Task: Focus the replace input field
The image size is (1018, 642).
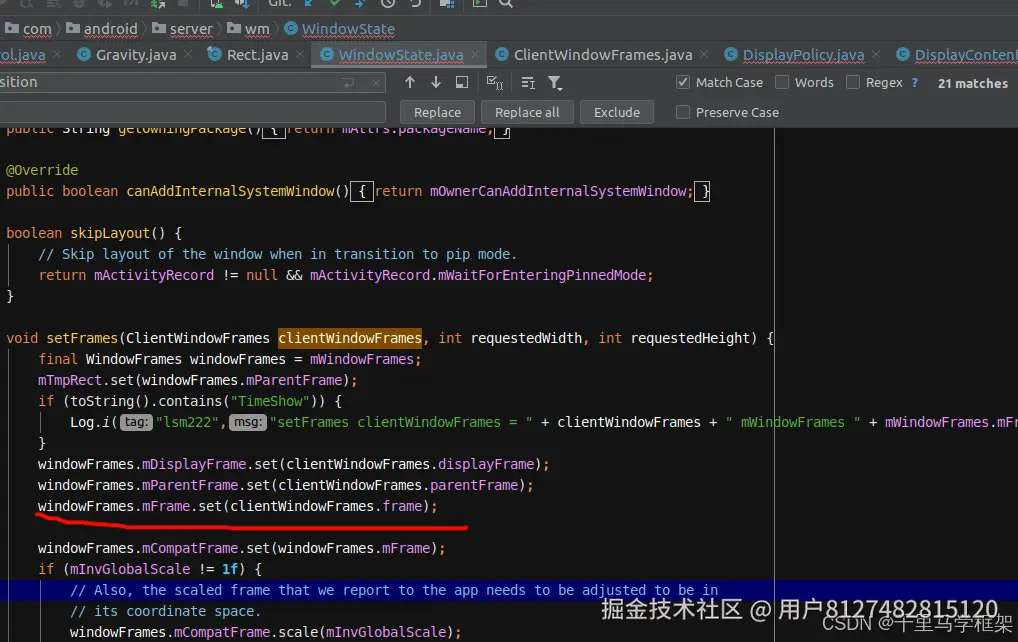Action: (192, 112)
